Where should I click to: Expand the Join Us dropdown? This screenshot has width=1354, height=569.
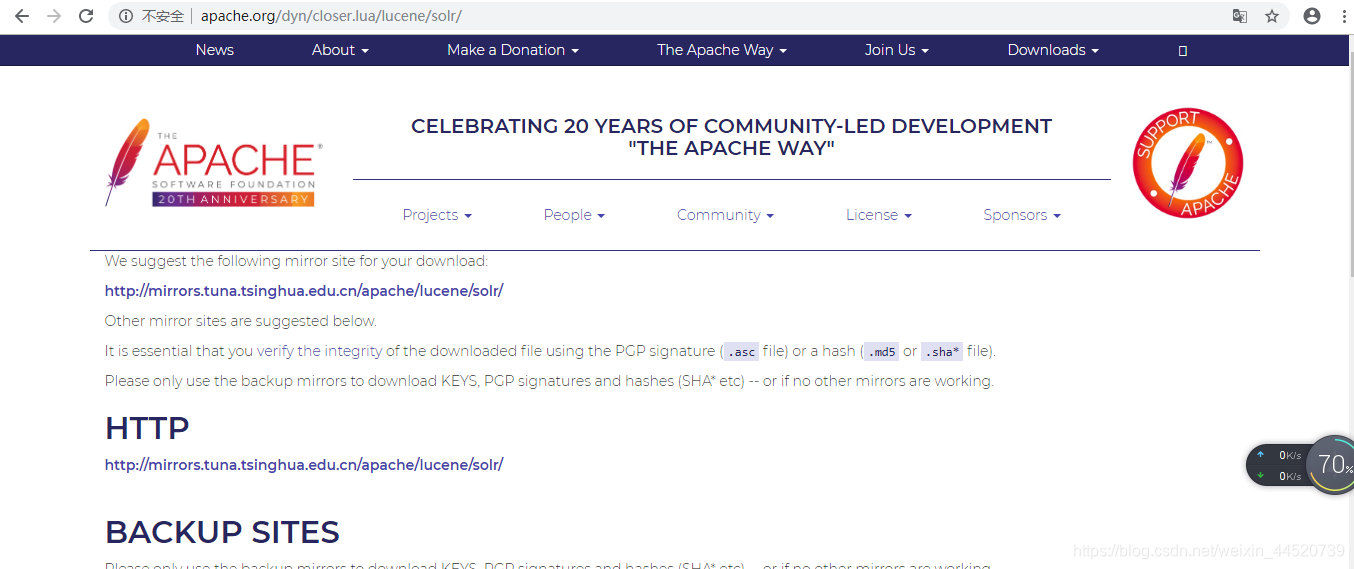[x=897, y=50]
